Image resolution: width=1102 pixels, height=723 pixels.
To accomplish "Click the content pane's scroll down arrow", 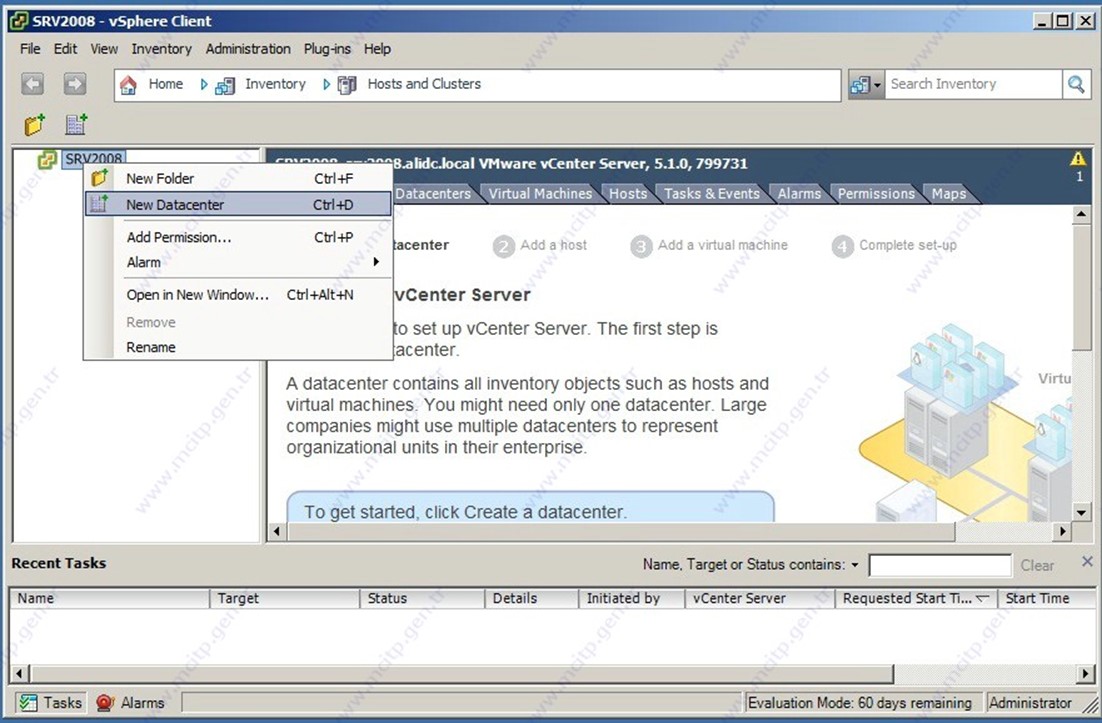I will [1081, 513].
